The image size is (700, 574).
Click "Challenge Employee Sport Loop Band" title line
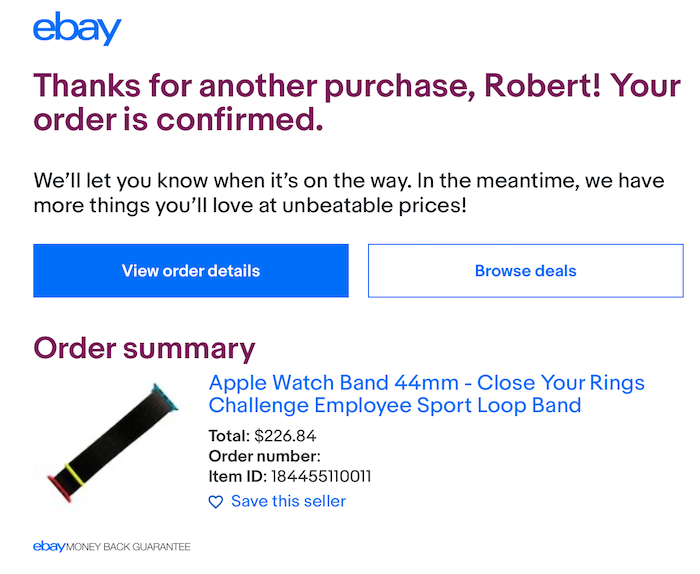[395, 405]
